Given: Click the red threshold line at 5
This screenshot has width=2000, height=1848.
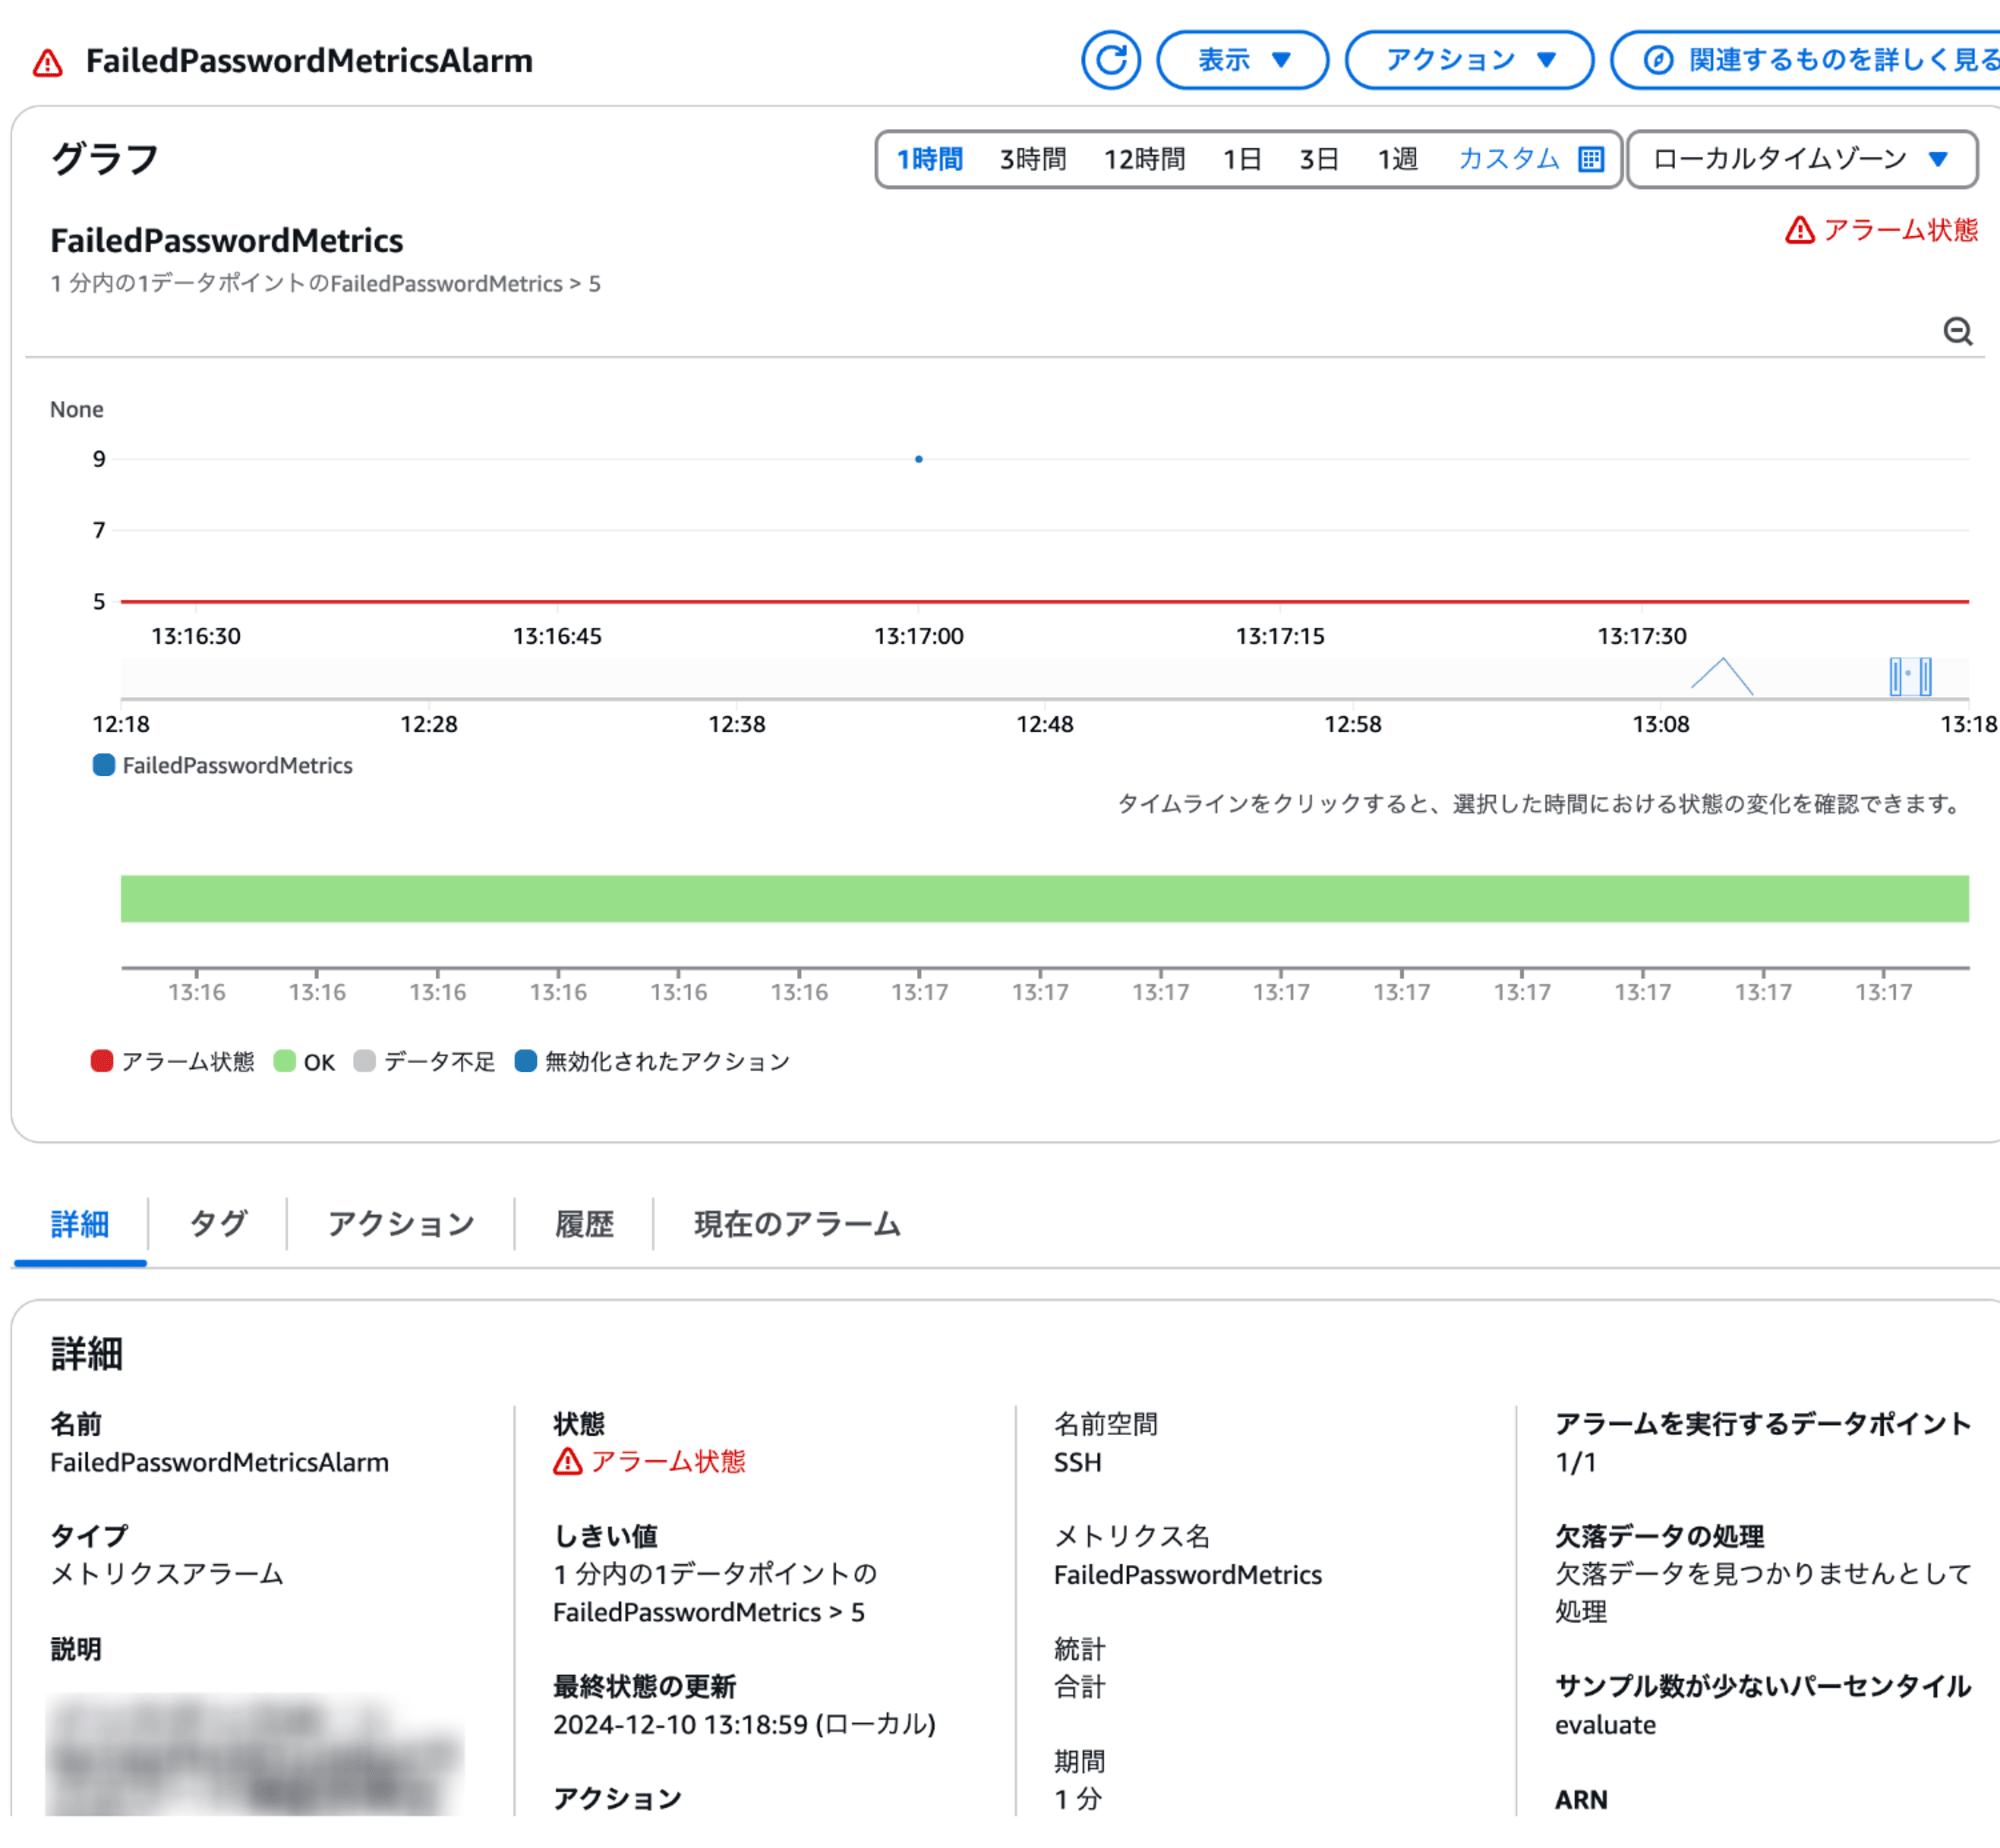Looking at the screenshot, I should pos(1044,602).
